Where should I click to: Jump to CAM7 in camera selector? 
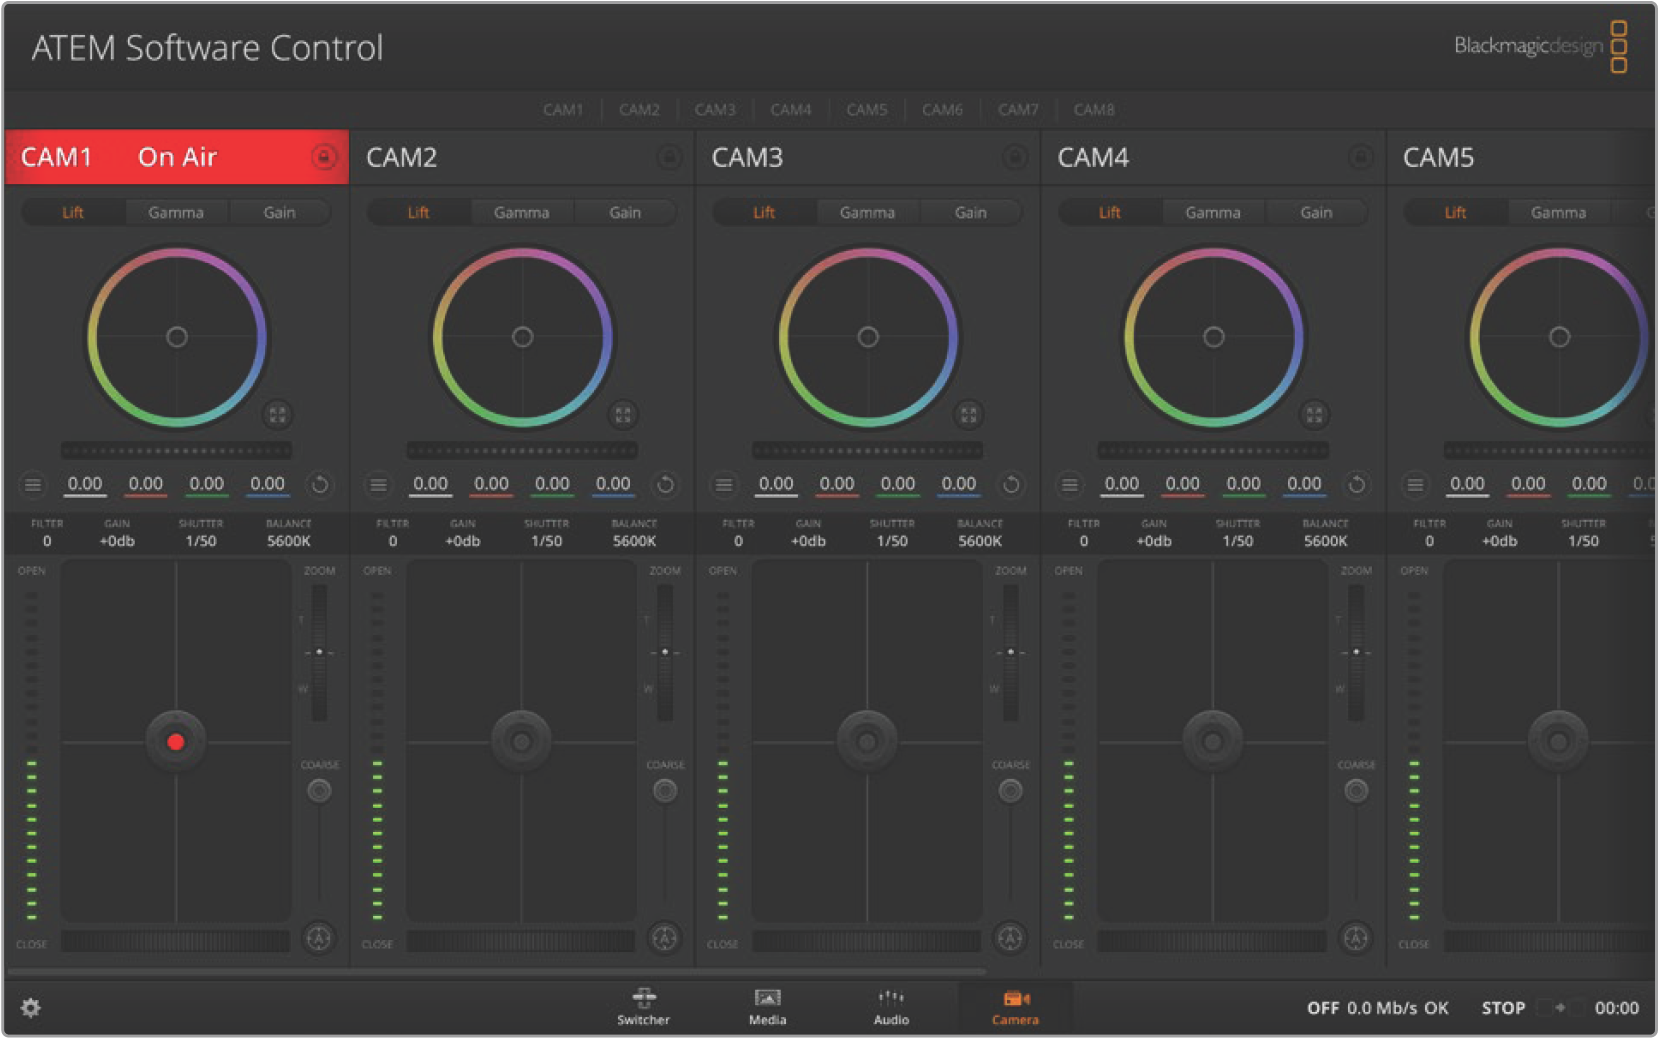(x=1018, y=110)
